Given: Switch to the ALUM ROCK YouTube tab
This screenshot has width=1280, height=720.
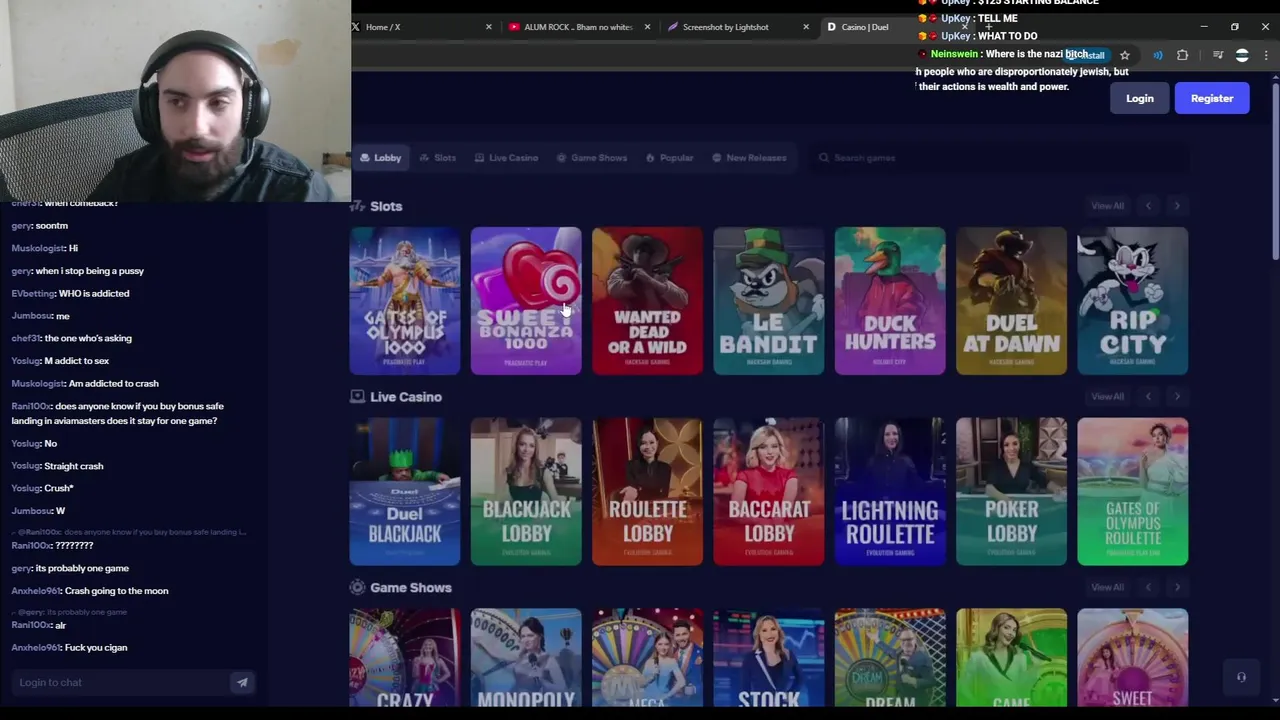Looking at the screenshot, I should pyautogui.click(x=578, y=27).
